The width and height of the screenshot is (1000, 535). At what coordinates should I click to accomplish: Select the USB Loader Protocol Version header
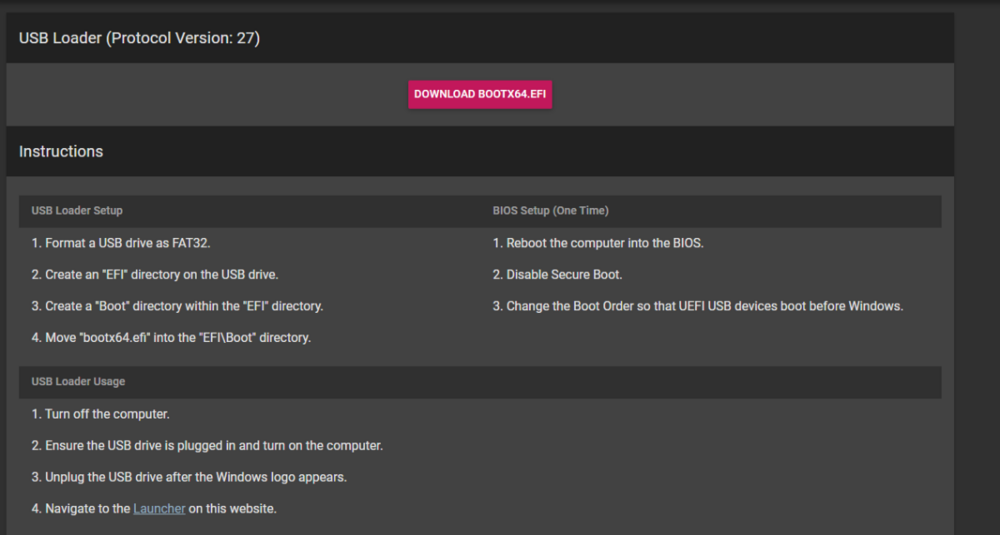click(x=139, y=38)
